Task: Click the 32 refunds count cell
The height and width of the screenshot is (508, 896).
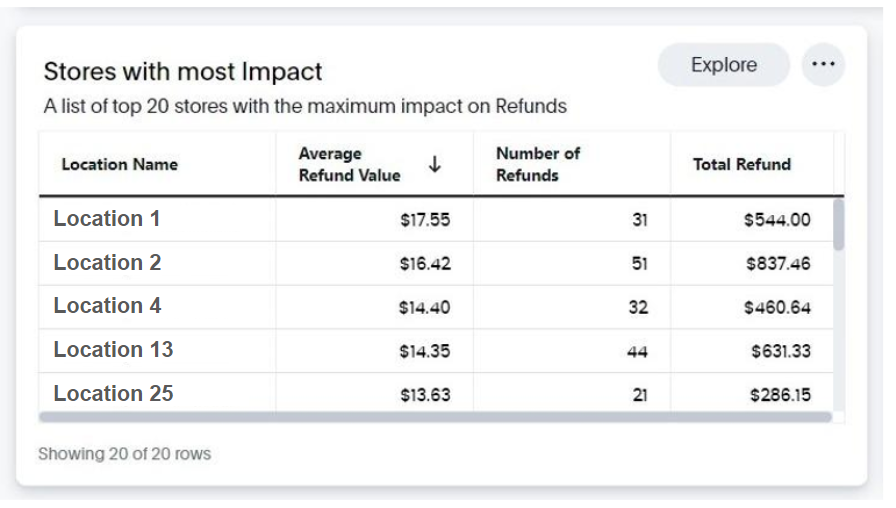Action: pos(571,307)
